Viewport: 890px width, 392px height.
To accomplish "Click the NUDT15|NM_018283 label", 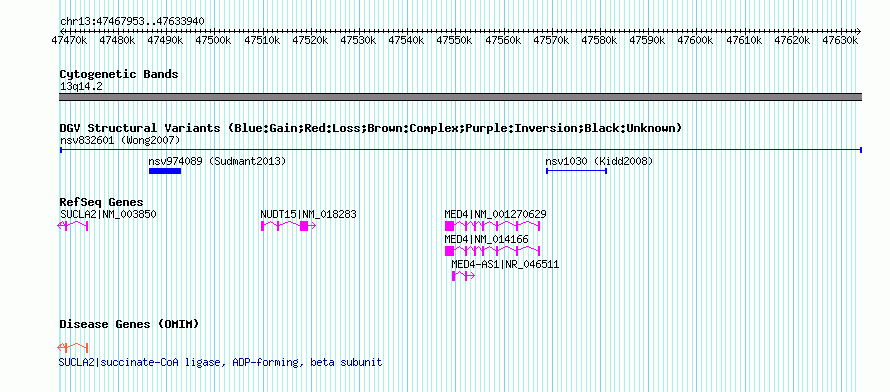I will coord(308,214).
